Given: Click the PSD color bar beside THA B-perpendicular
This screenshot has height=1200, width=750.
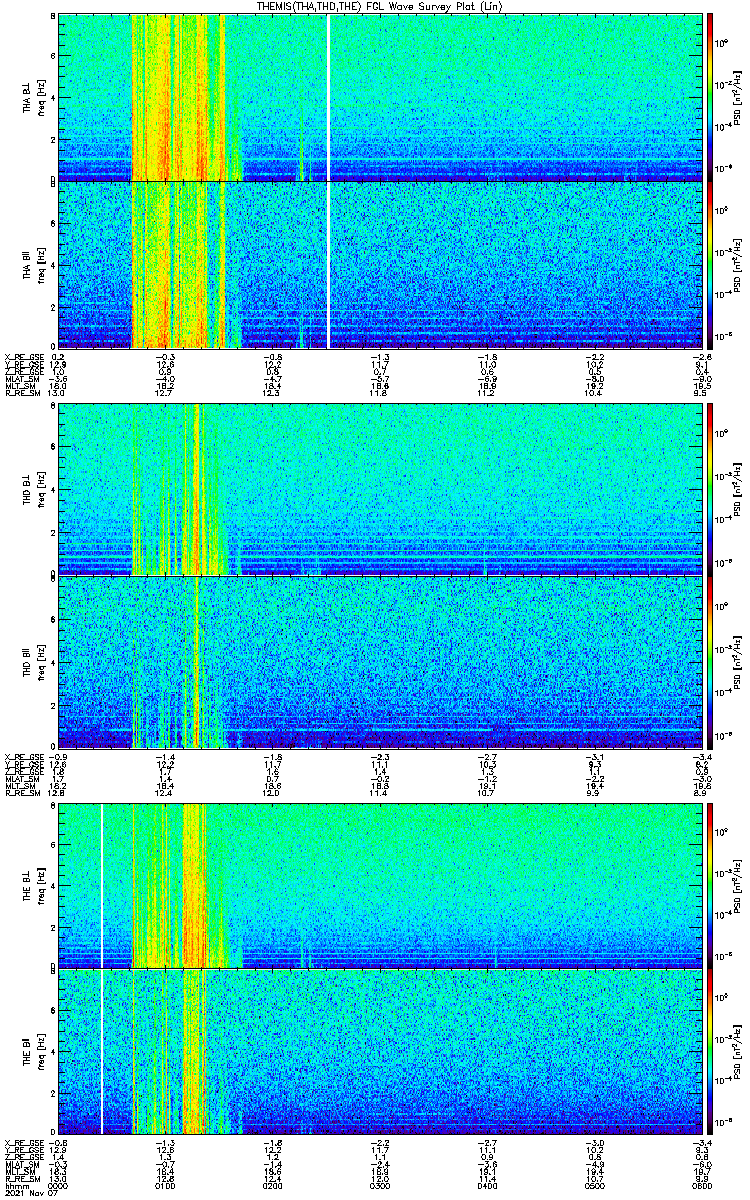Looking at the screenshot, I should pos(711,97).
